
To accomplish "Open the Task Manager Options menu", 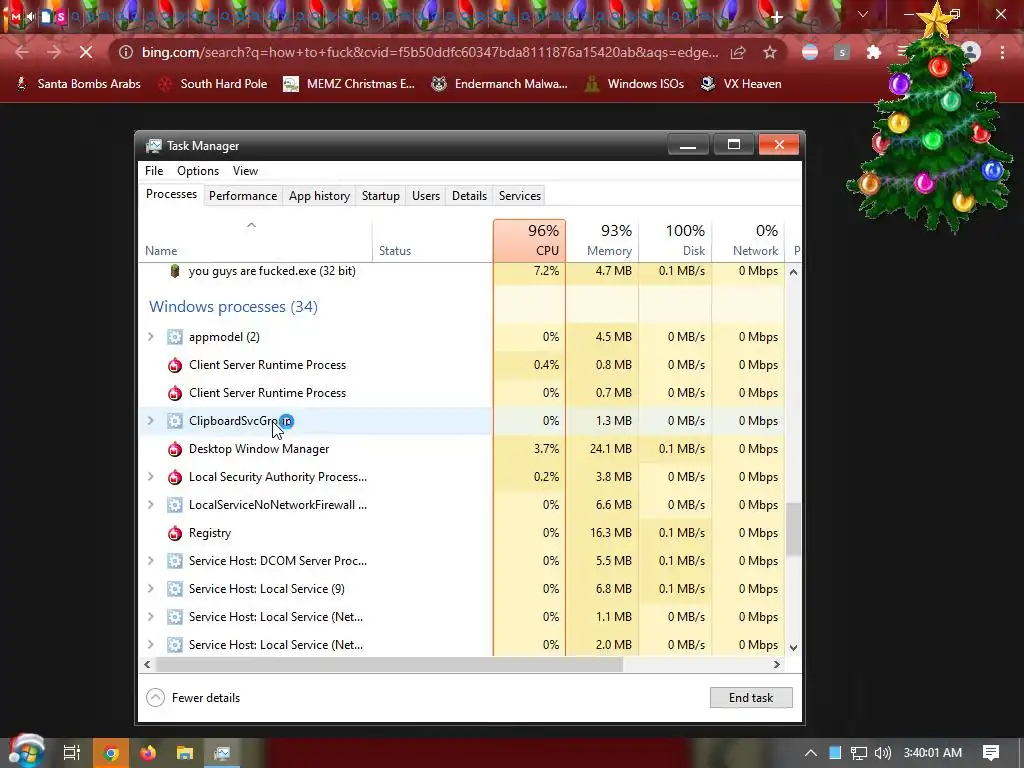I will (x=198, y=171).
